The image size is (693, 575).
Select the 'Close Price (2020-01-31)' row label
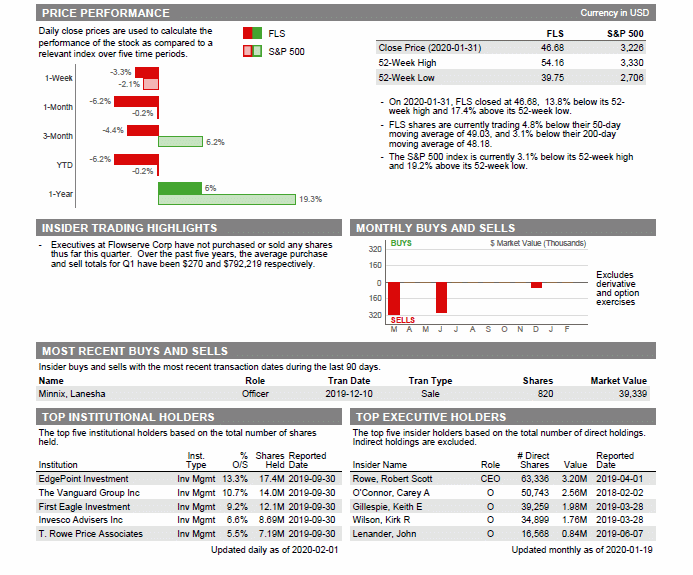(430, 48)
